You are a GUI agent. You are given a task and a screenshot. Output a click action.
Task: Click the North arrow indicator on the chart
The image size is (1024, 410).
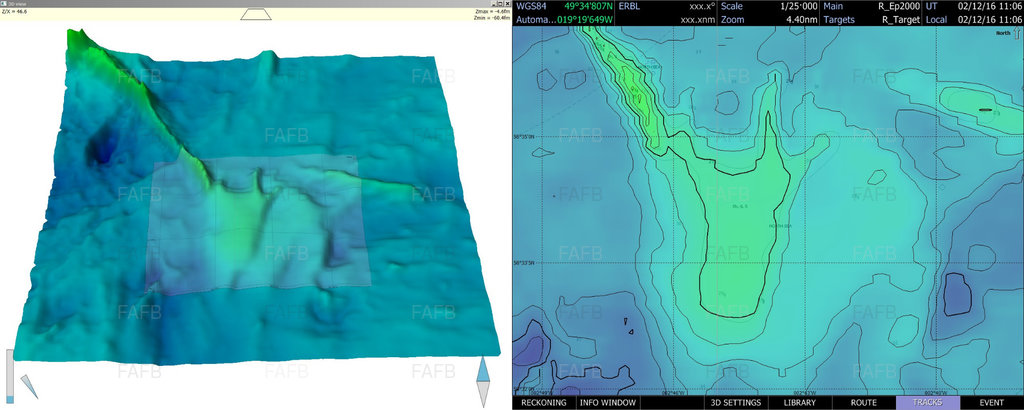tap(1004, 34)
